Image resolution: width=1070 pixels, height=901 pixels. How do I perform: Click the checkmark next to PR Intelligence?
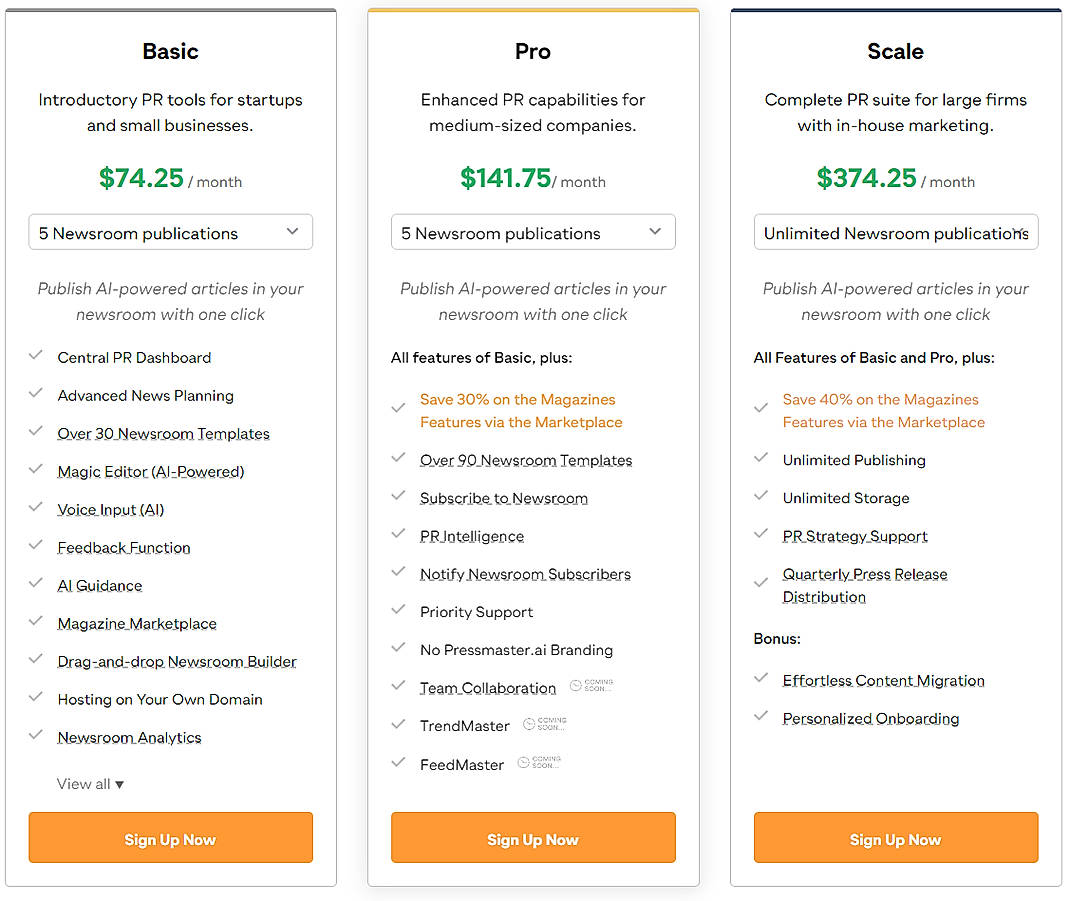coord(399,536)
